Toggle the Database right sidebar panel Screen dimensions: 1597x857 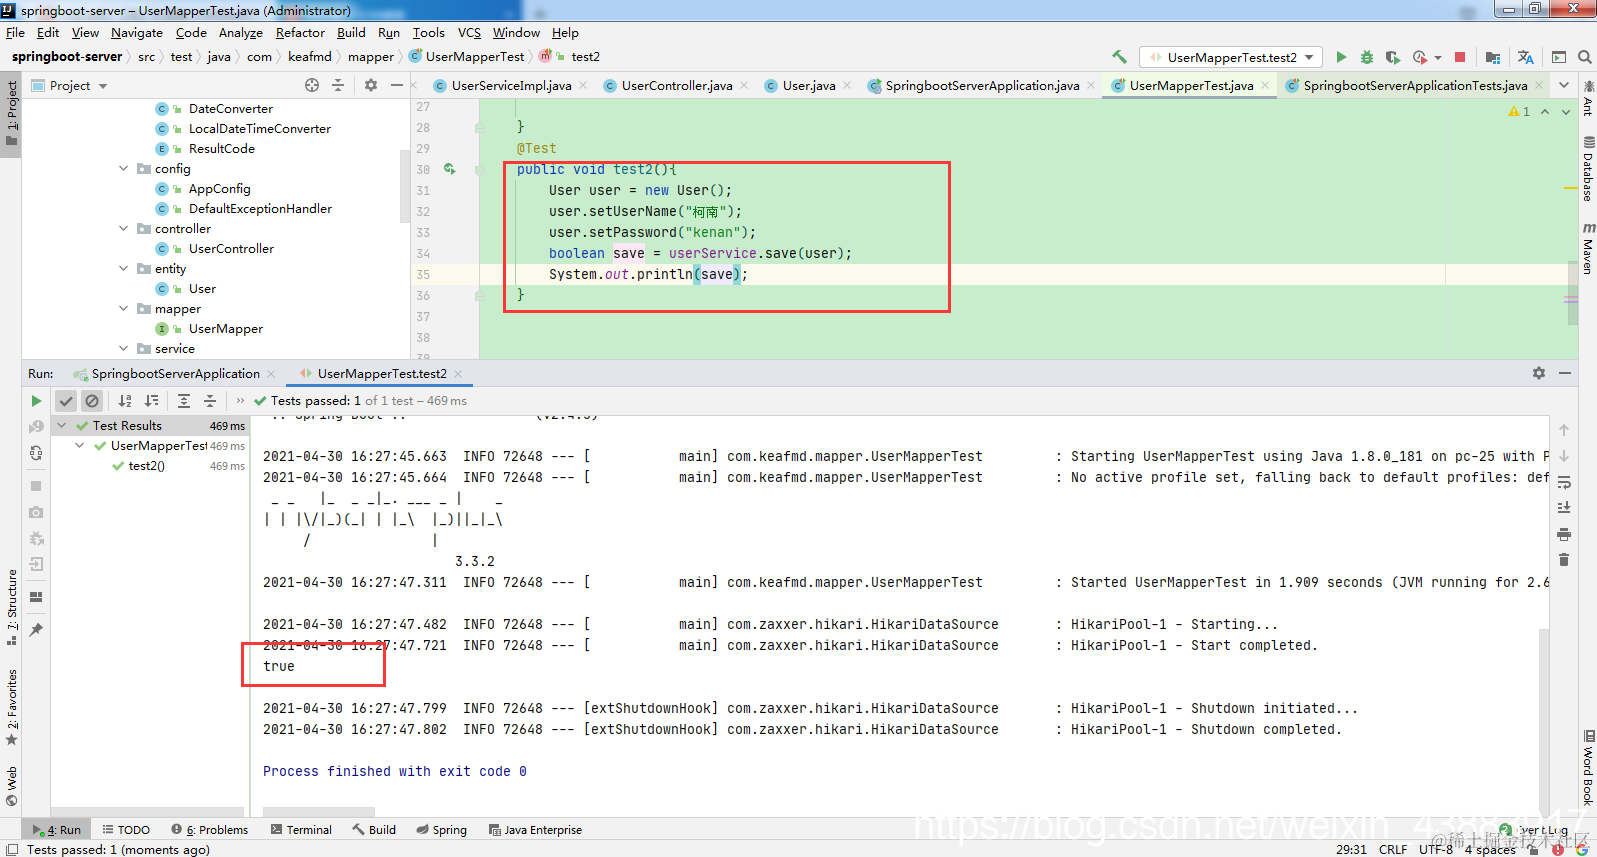coord(1588,170)
